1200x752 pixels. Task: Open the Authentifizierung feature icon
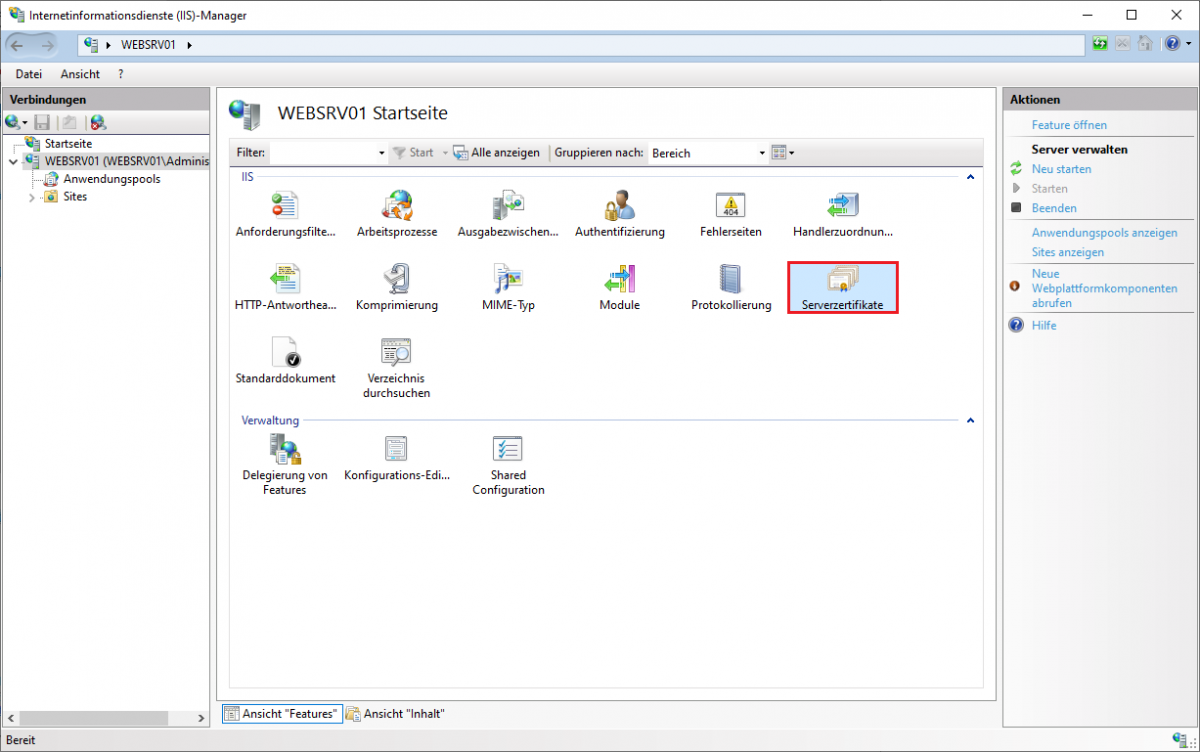(619, 207)
